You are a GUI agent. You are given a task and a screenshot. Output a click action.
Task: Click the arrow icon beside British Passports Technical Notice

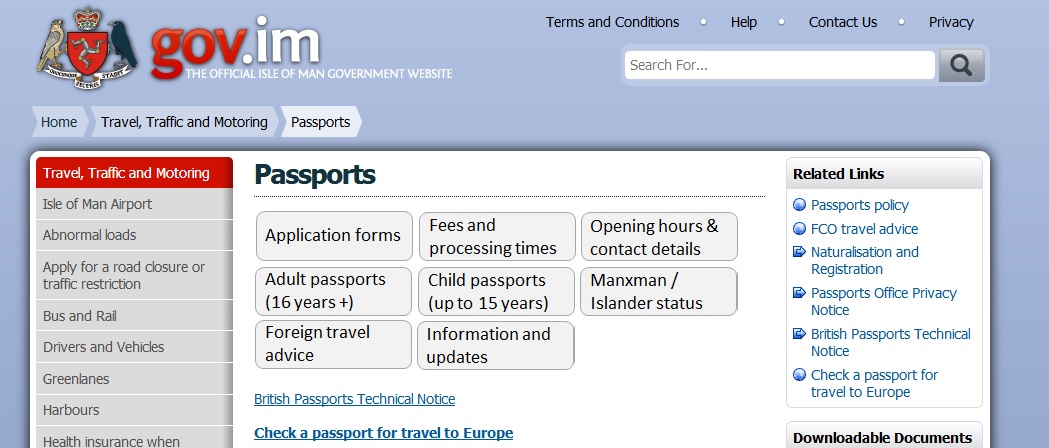click(x=799, y=335)
